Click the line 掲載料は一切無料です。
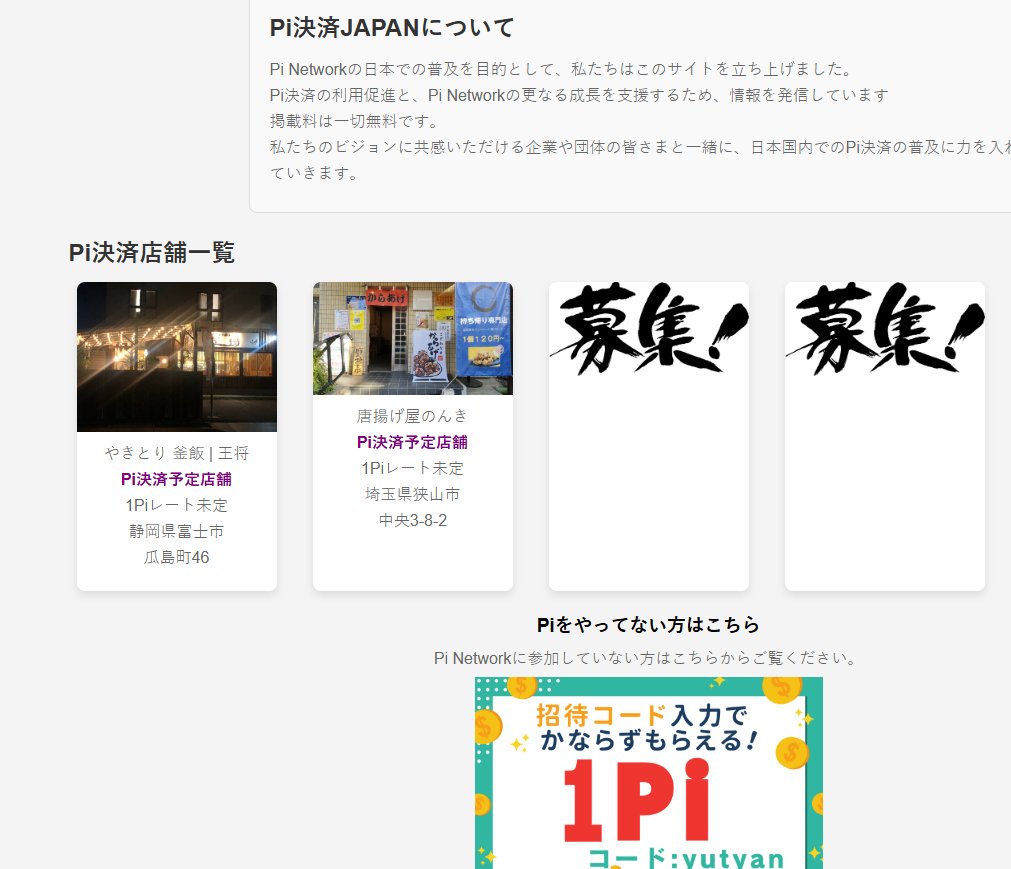 tap(355, 121)
